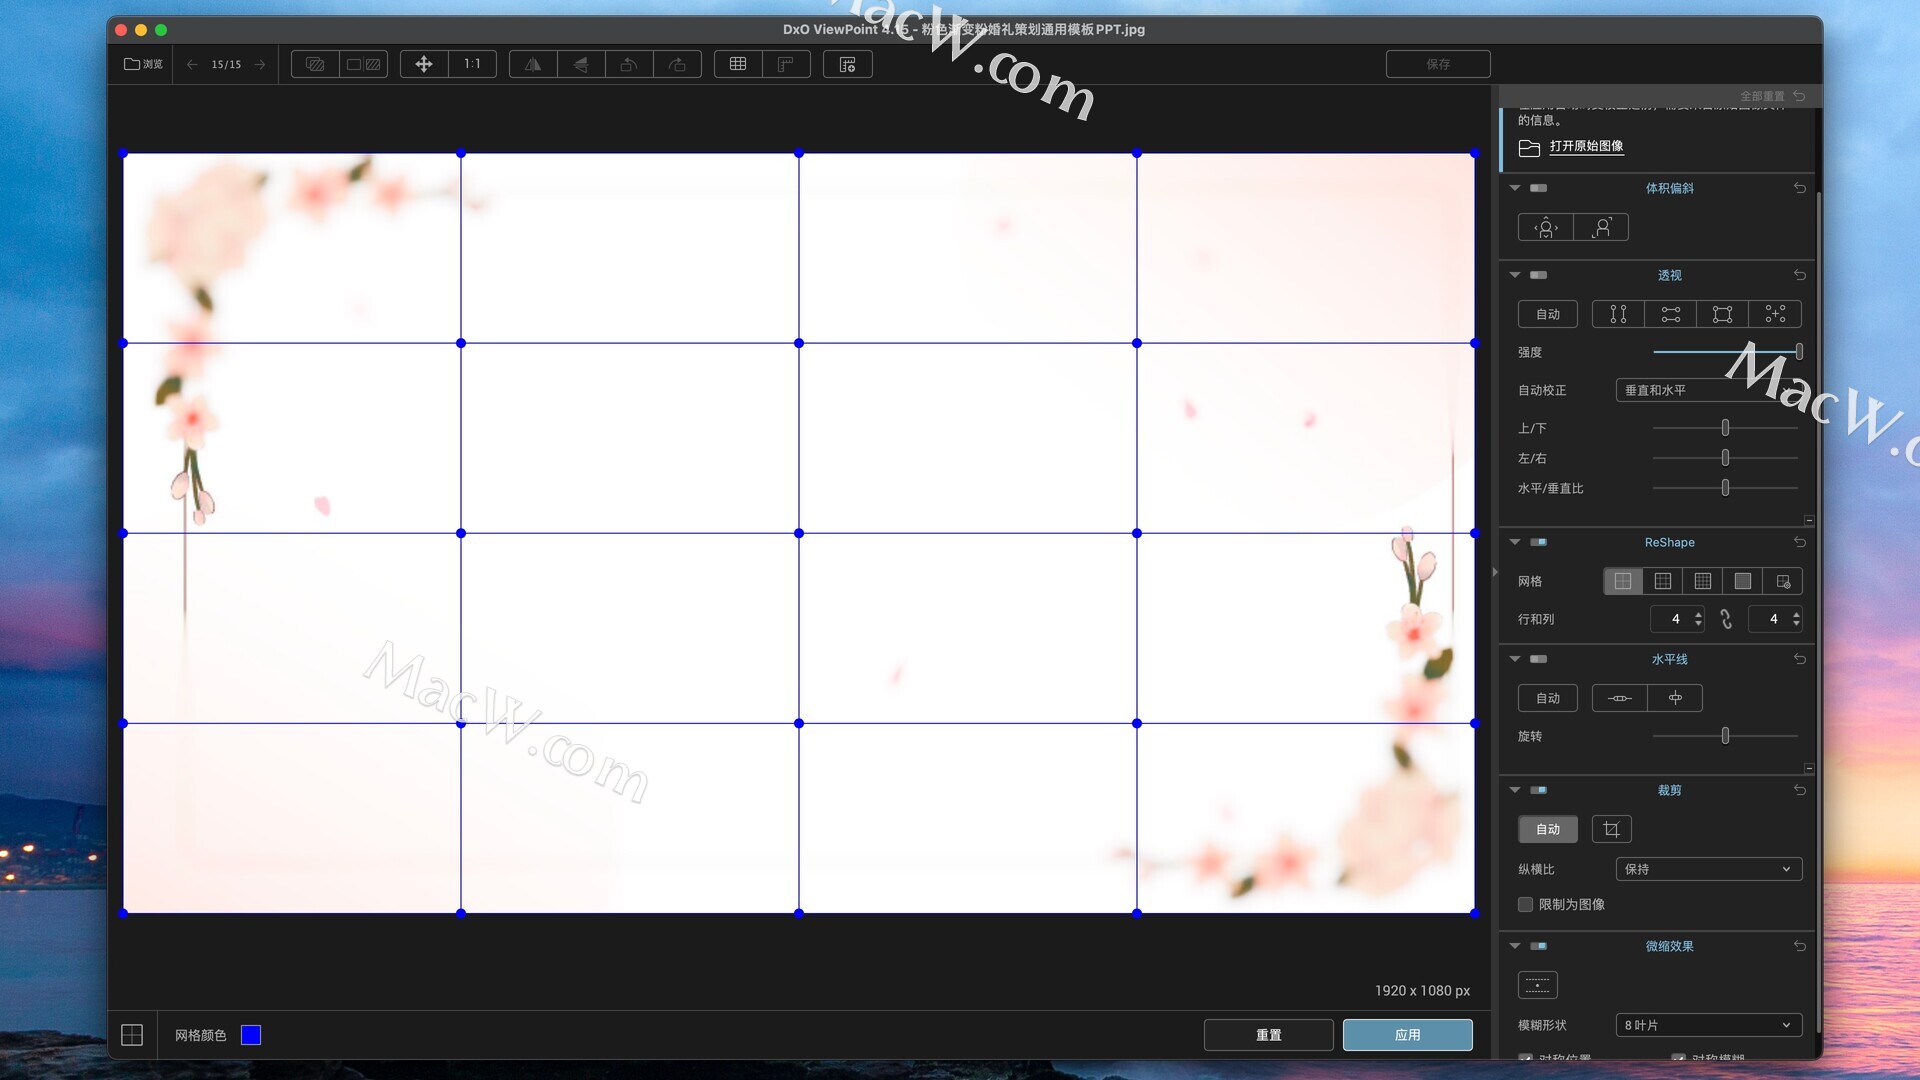Rotate the image left
1920x1080 pixels.
(629, 64)
